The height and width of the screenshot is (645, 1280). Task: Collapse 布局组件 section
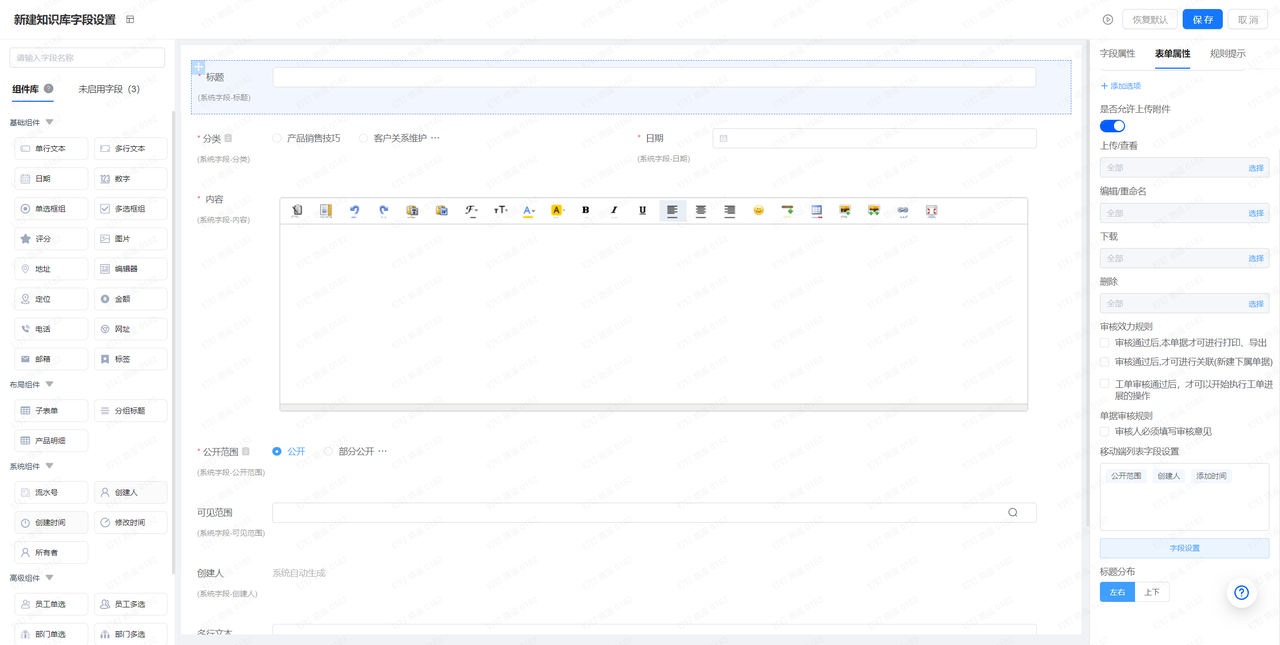(50, 384)
